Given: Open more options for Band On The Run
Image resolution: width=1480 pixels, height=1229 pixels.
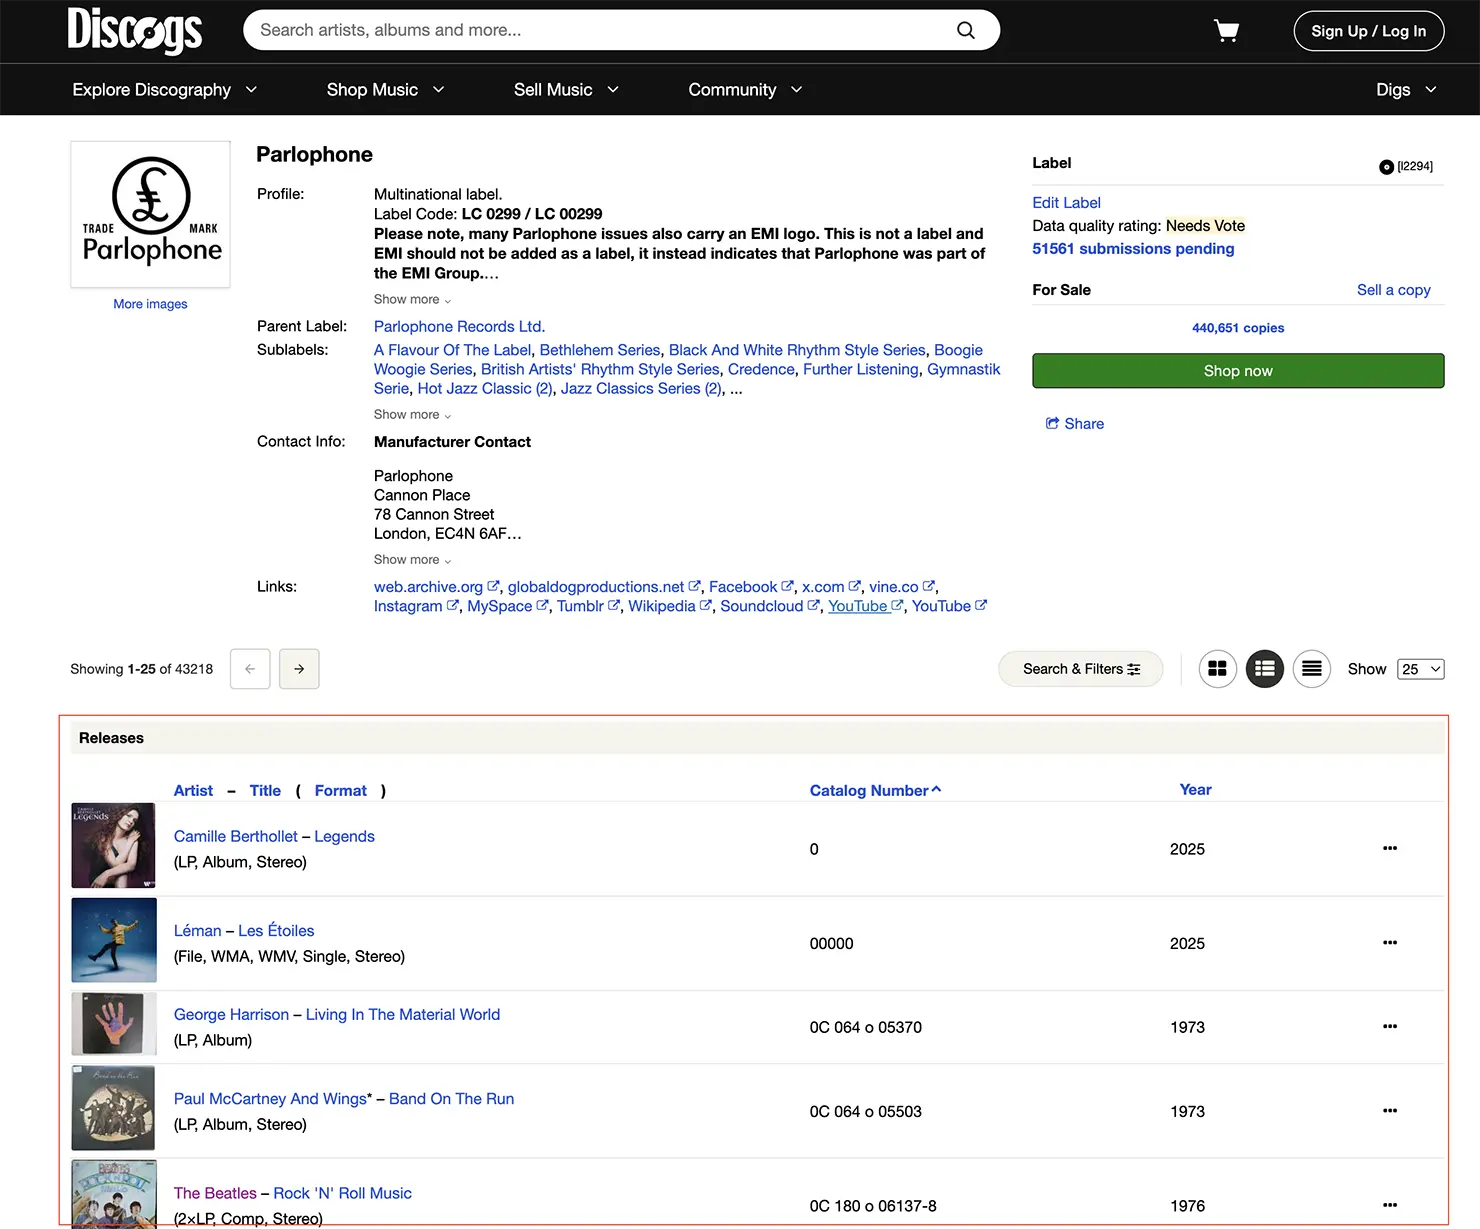Looking at the screenshot, I should [1389, 1111].
